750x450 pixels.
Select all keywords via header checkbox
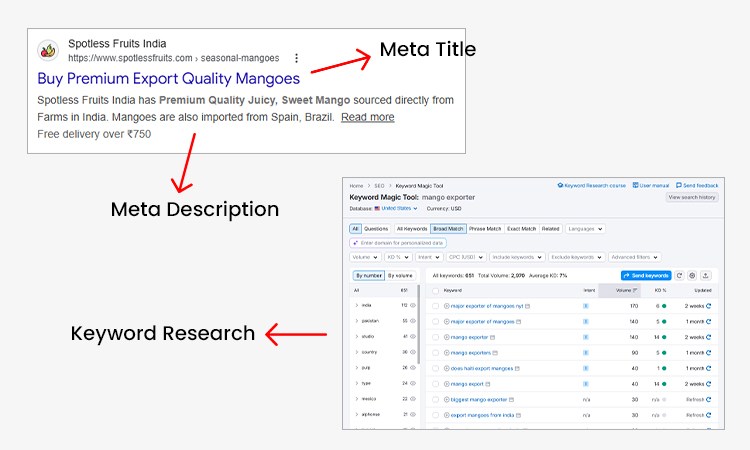click(x=435, y=290)
